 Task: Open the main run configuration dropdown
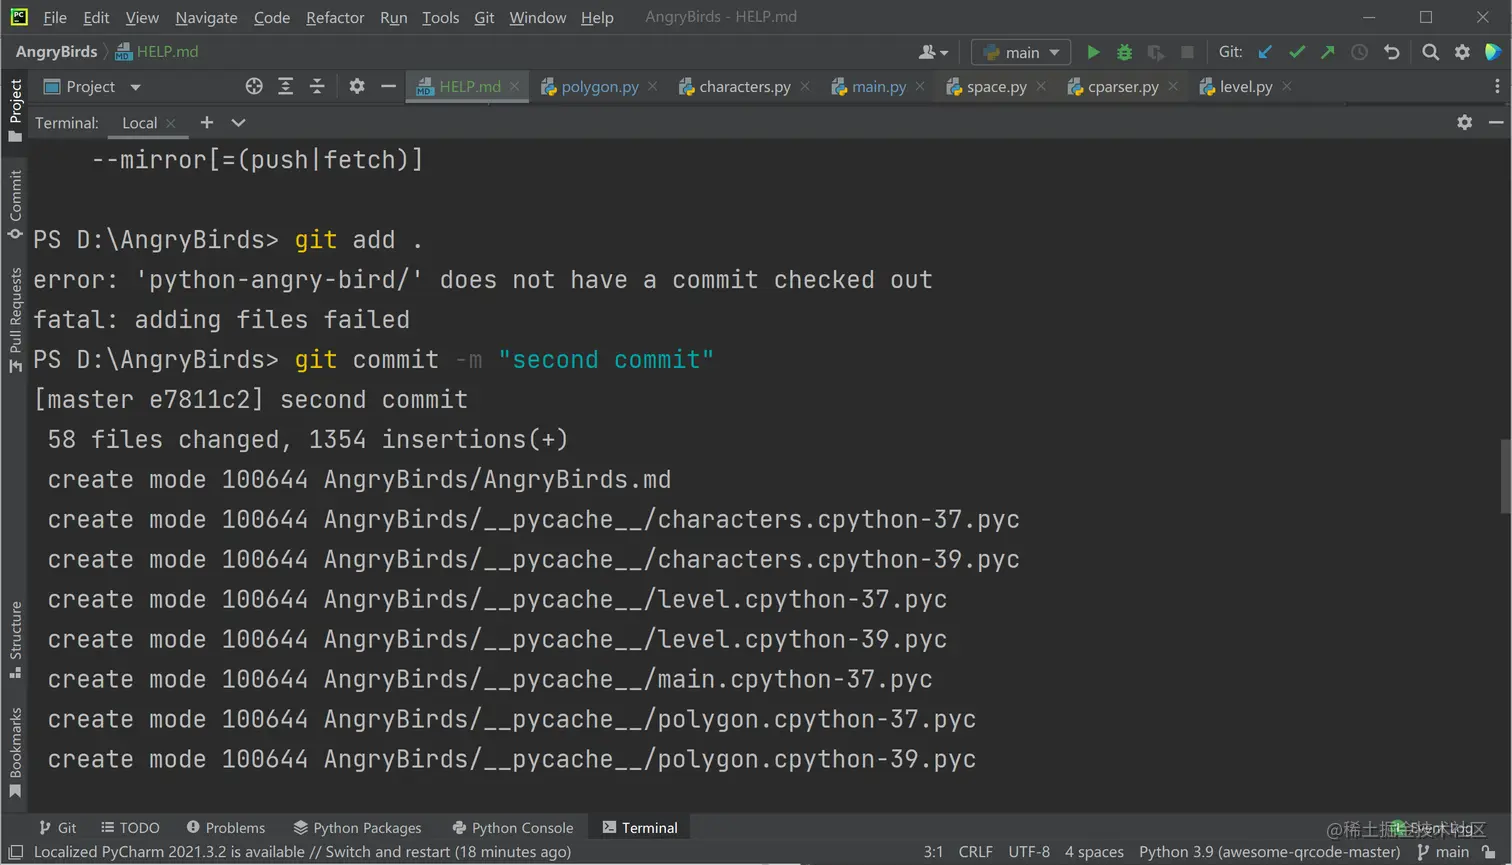pos(1021,52)
